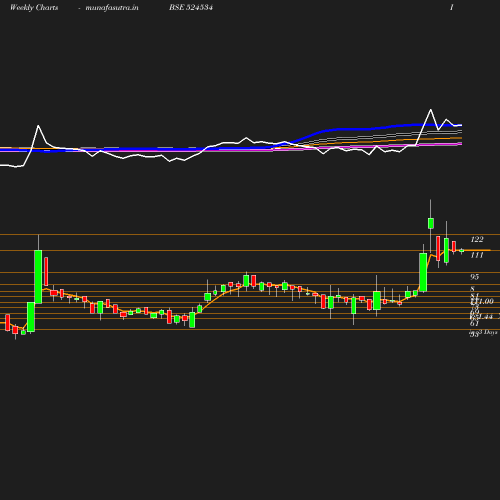Click the 95 price level label
This screenshot has width=500, height=500.
point(474,277)
